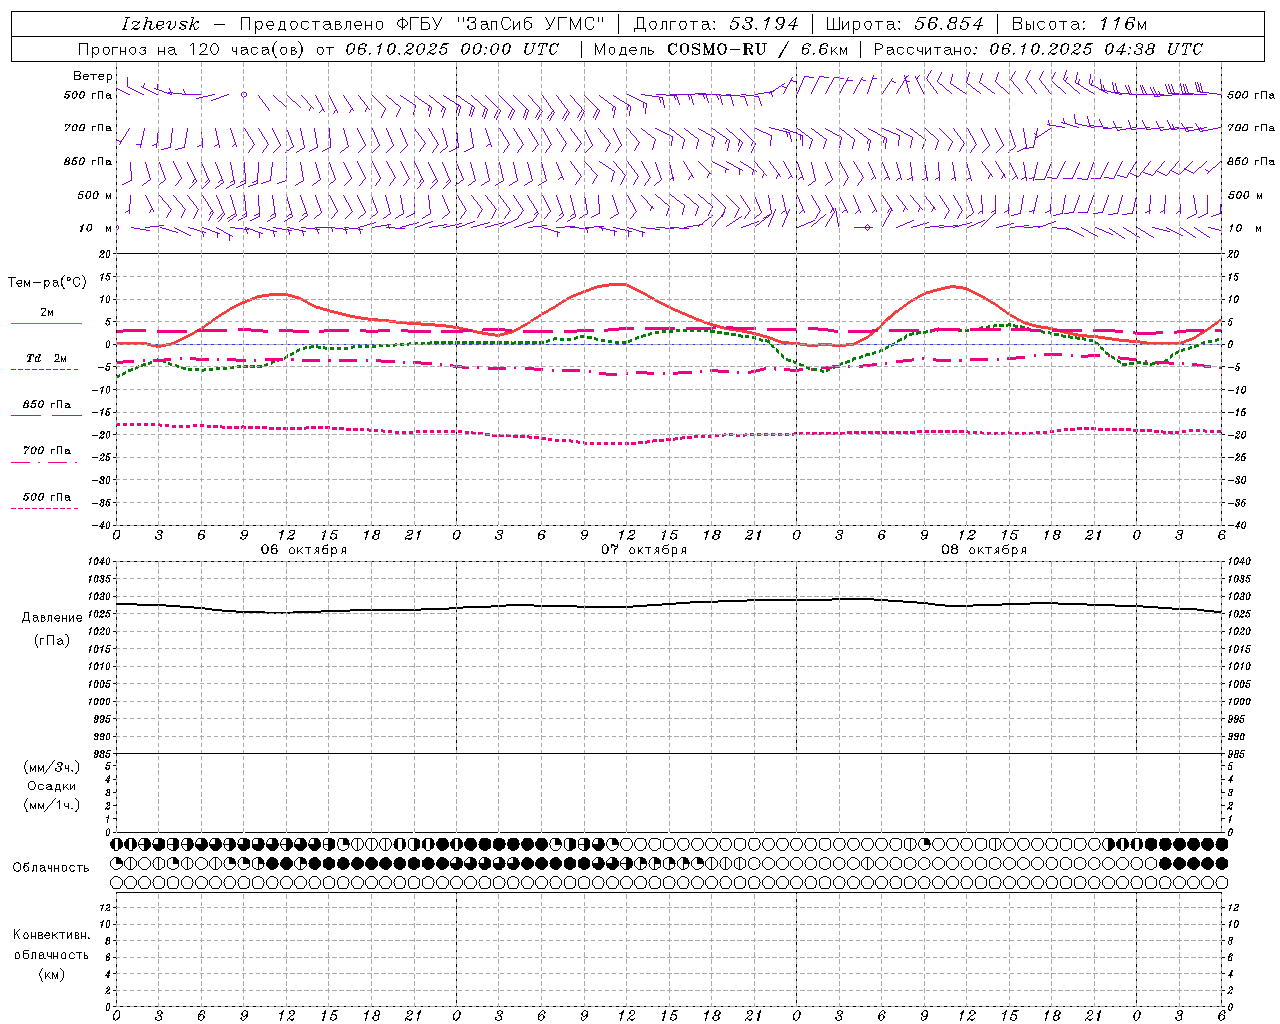Viewport: 1280px width, 1024px height.
Task: Click the Осадки precipitation label
Action: (x=52, y=786)
